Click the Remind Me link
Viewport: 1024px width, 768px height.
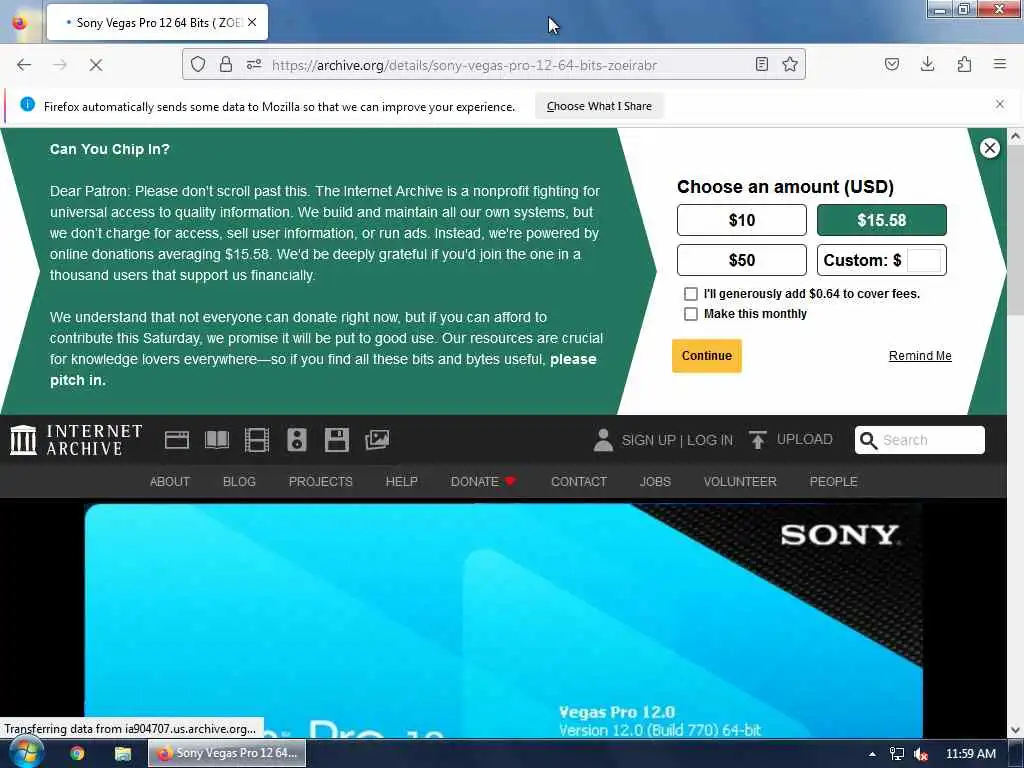[920, 356]
